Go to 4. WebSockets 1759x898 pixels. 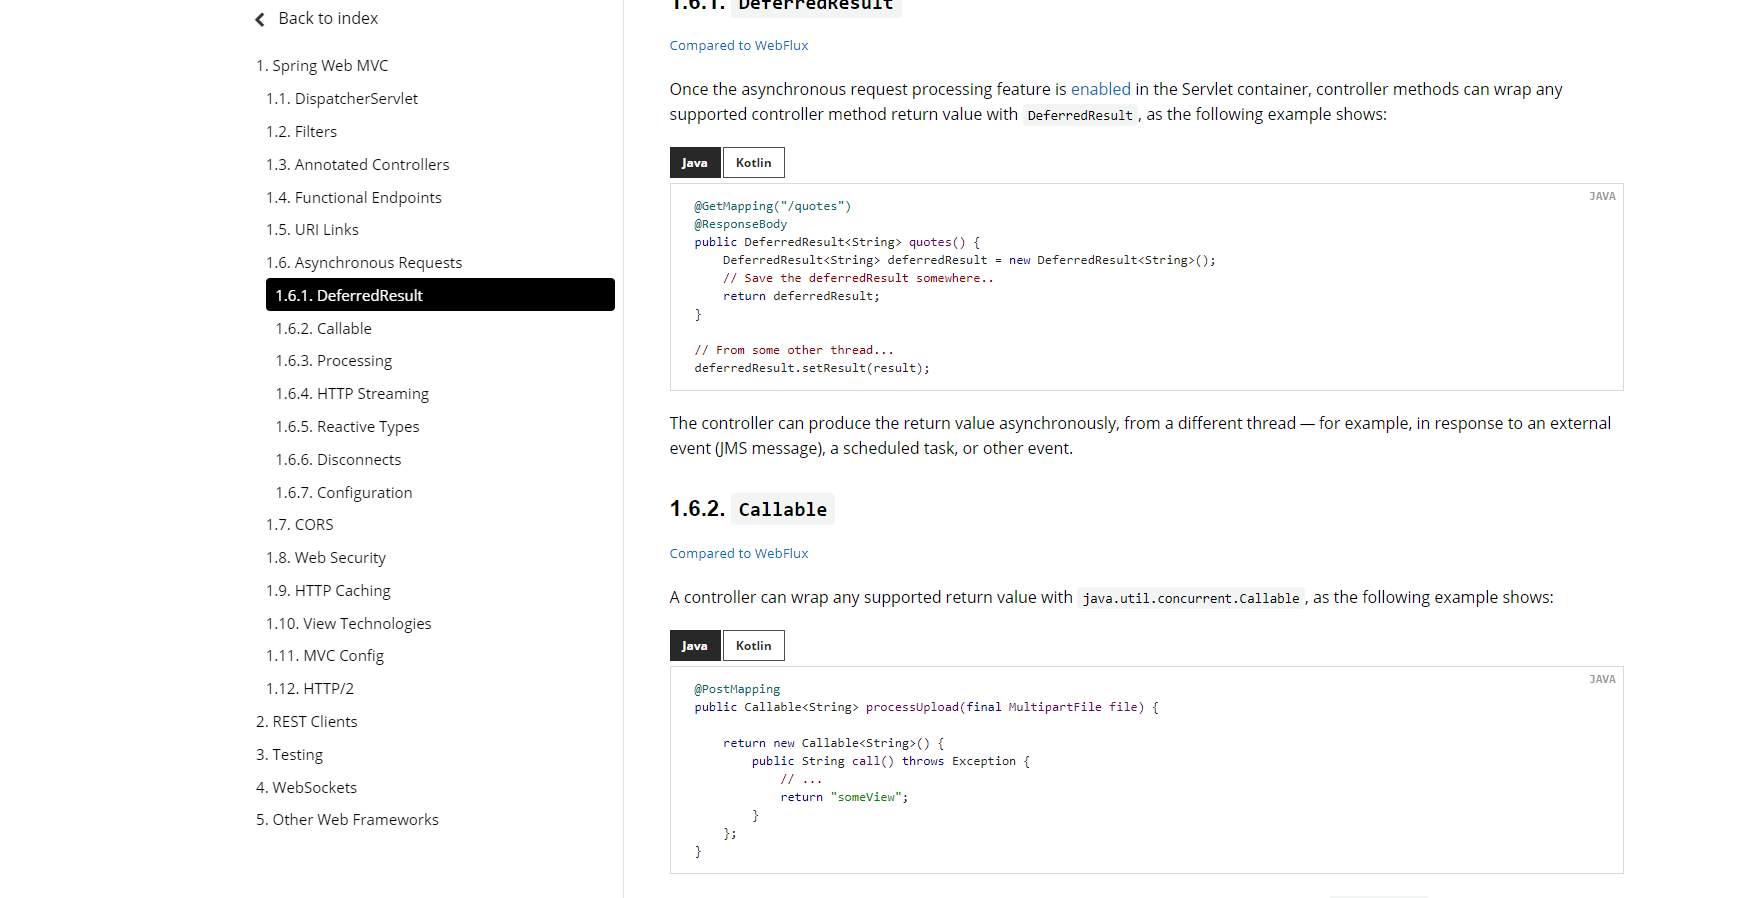pos(306,788)
